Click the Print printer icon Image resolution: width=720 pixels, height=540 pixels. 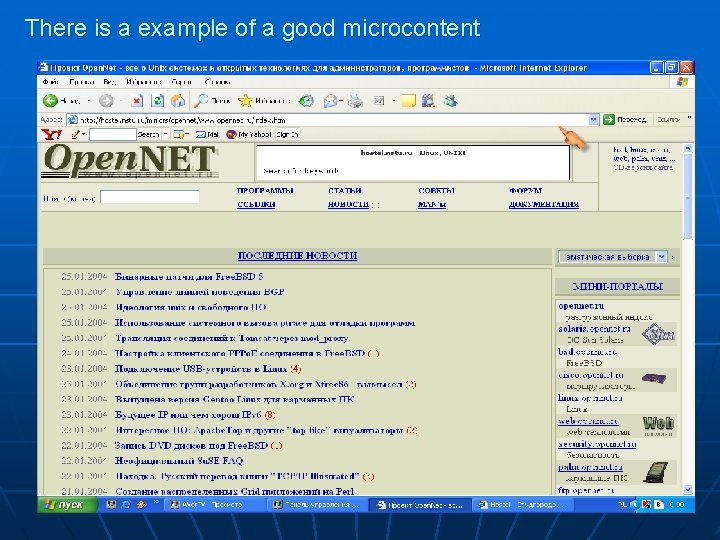(x=355, y=101)
